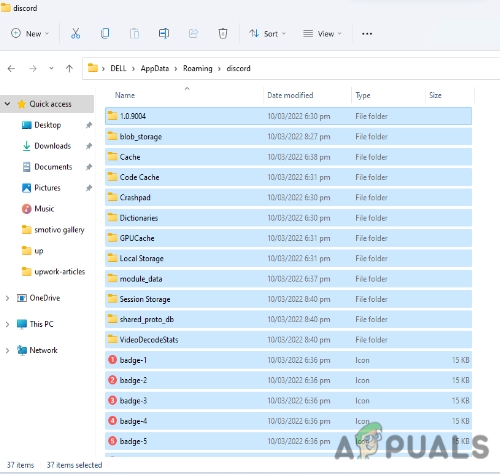Go up one folder level arrow
This screenshot has height=474, width=500.
pyautogui.click(x=69, y=69)
